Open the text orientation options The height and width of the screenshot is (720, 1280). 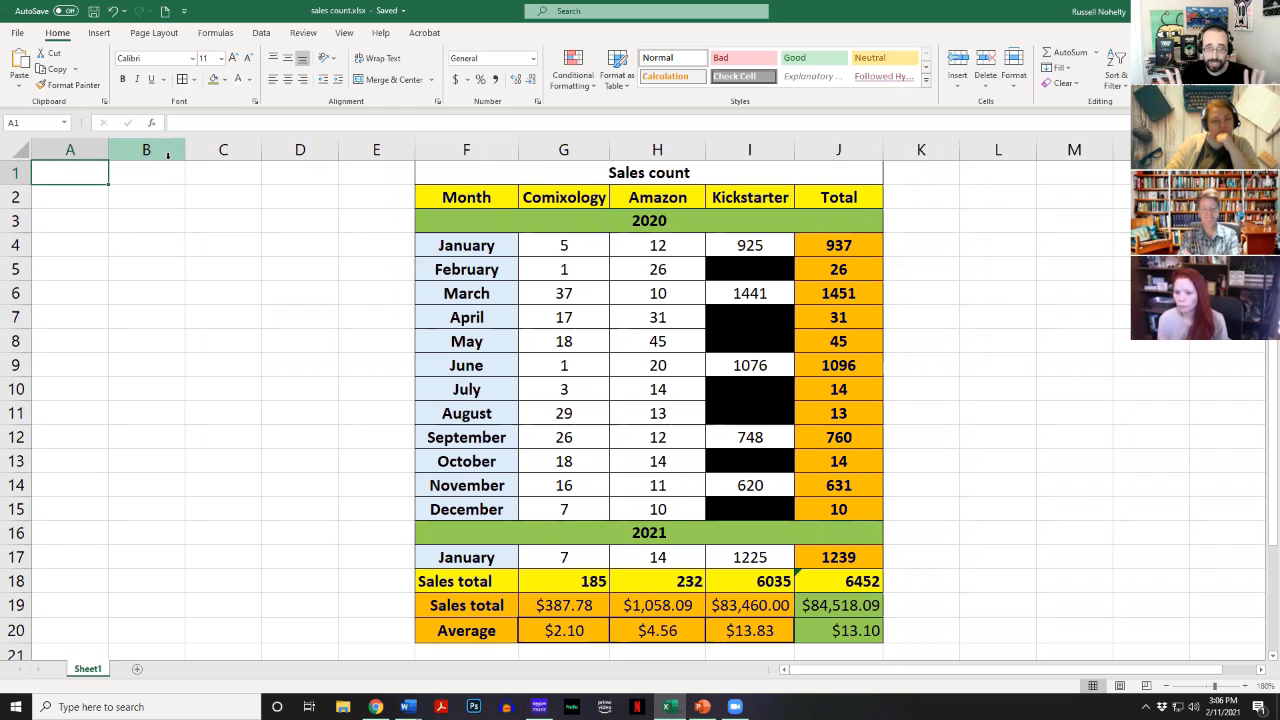327,58
